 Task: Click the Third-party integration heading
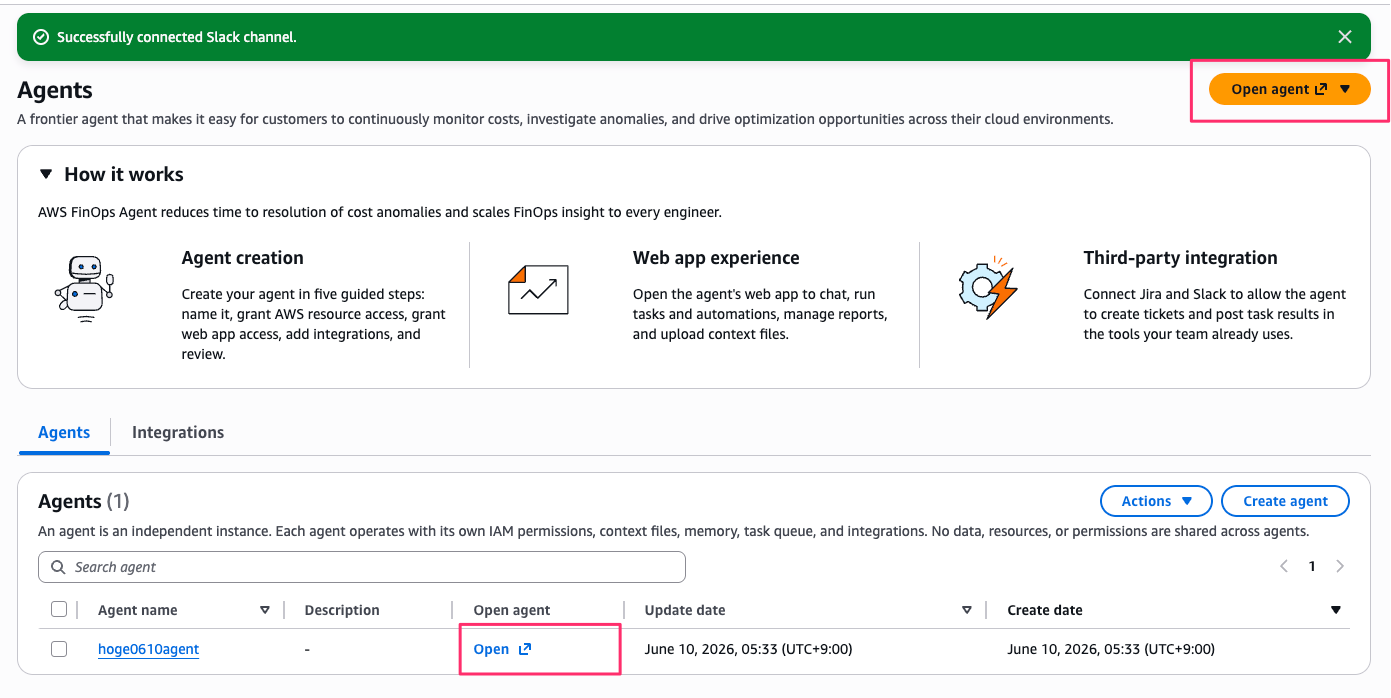click(x=1180, y=258)
